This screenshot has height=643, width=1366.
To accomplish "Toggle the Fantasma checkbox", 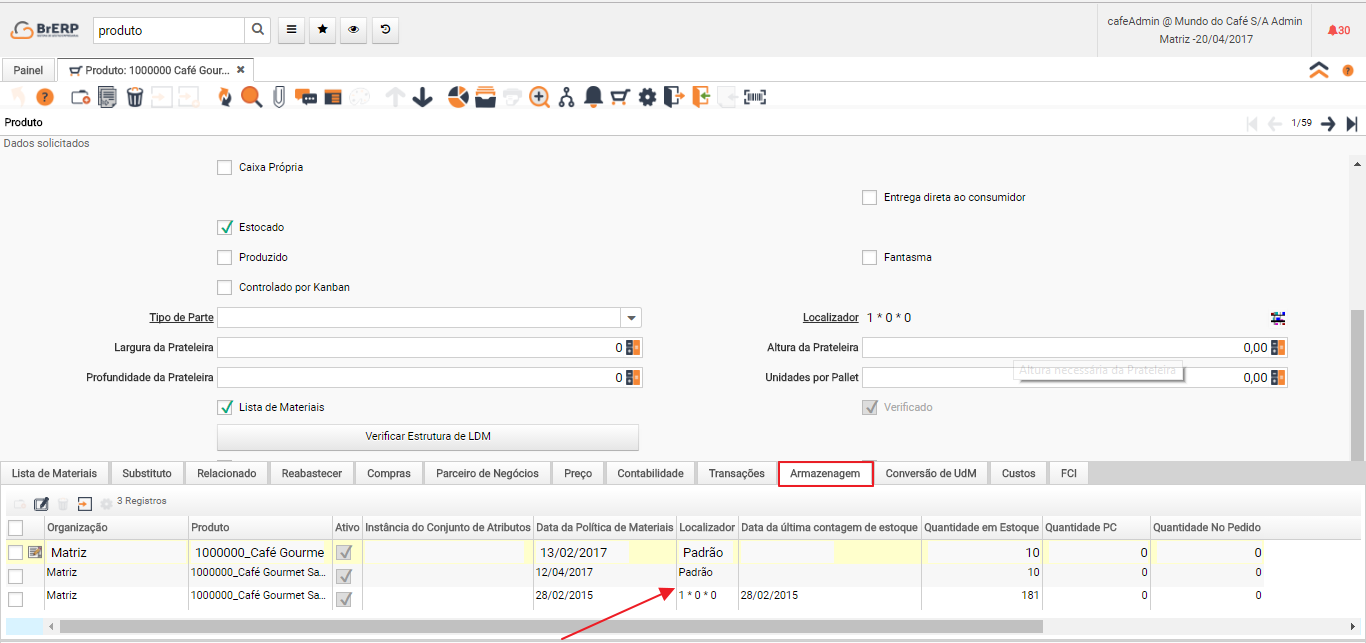I will (870, 258).
